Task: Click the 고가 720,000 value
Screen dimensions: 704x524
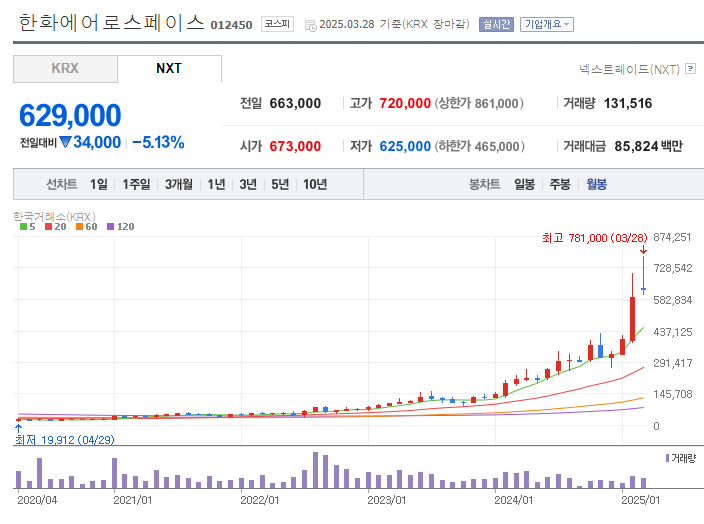Action: (405, 104)
